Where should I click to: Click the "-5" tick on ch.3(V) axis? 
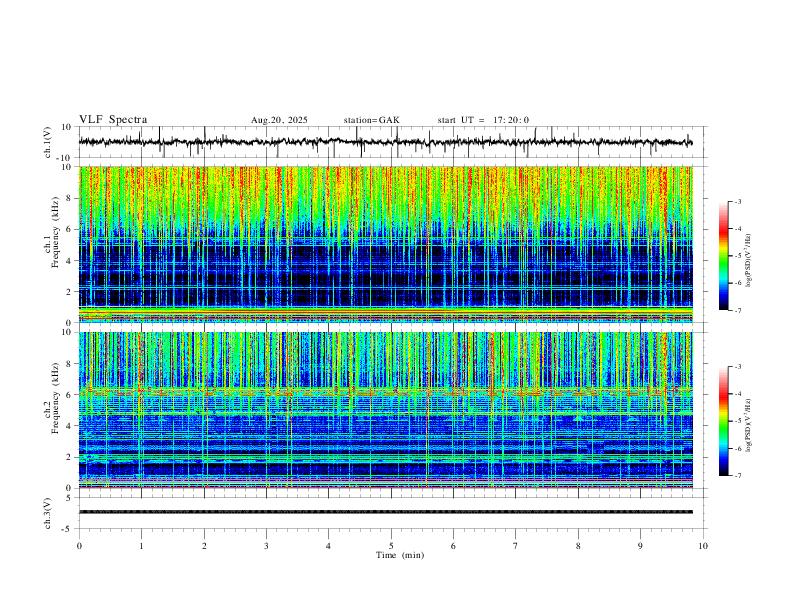(68, 529)
